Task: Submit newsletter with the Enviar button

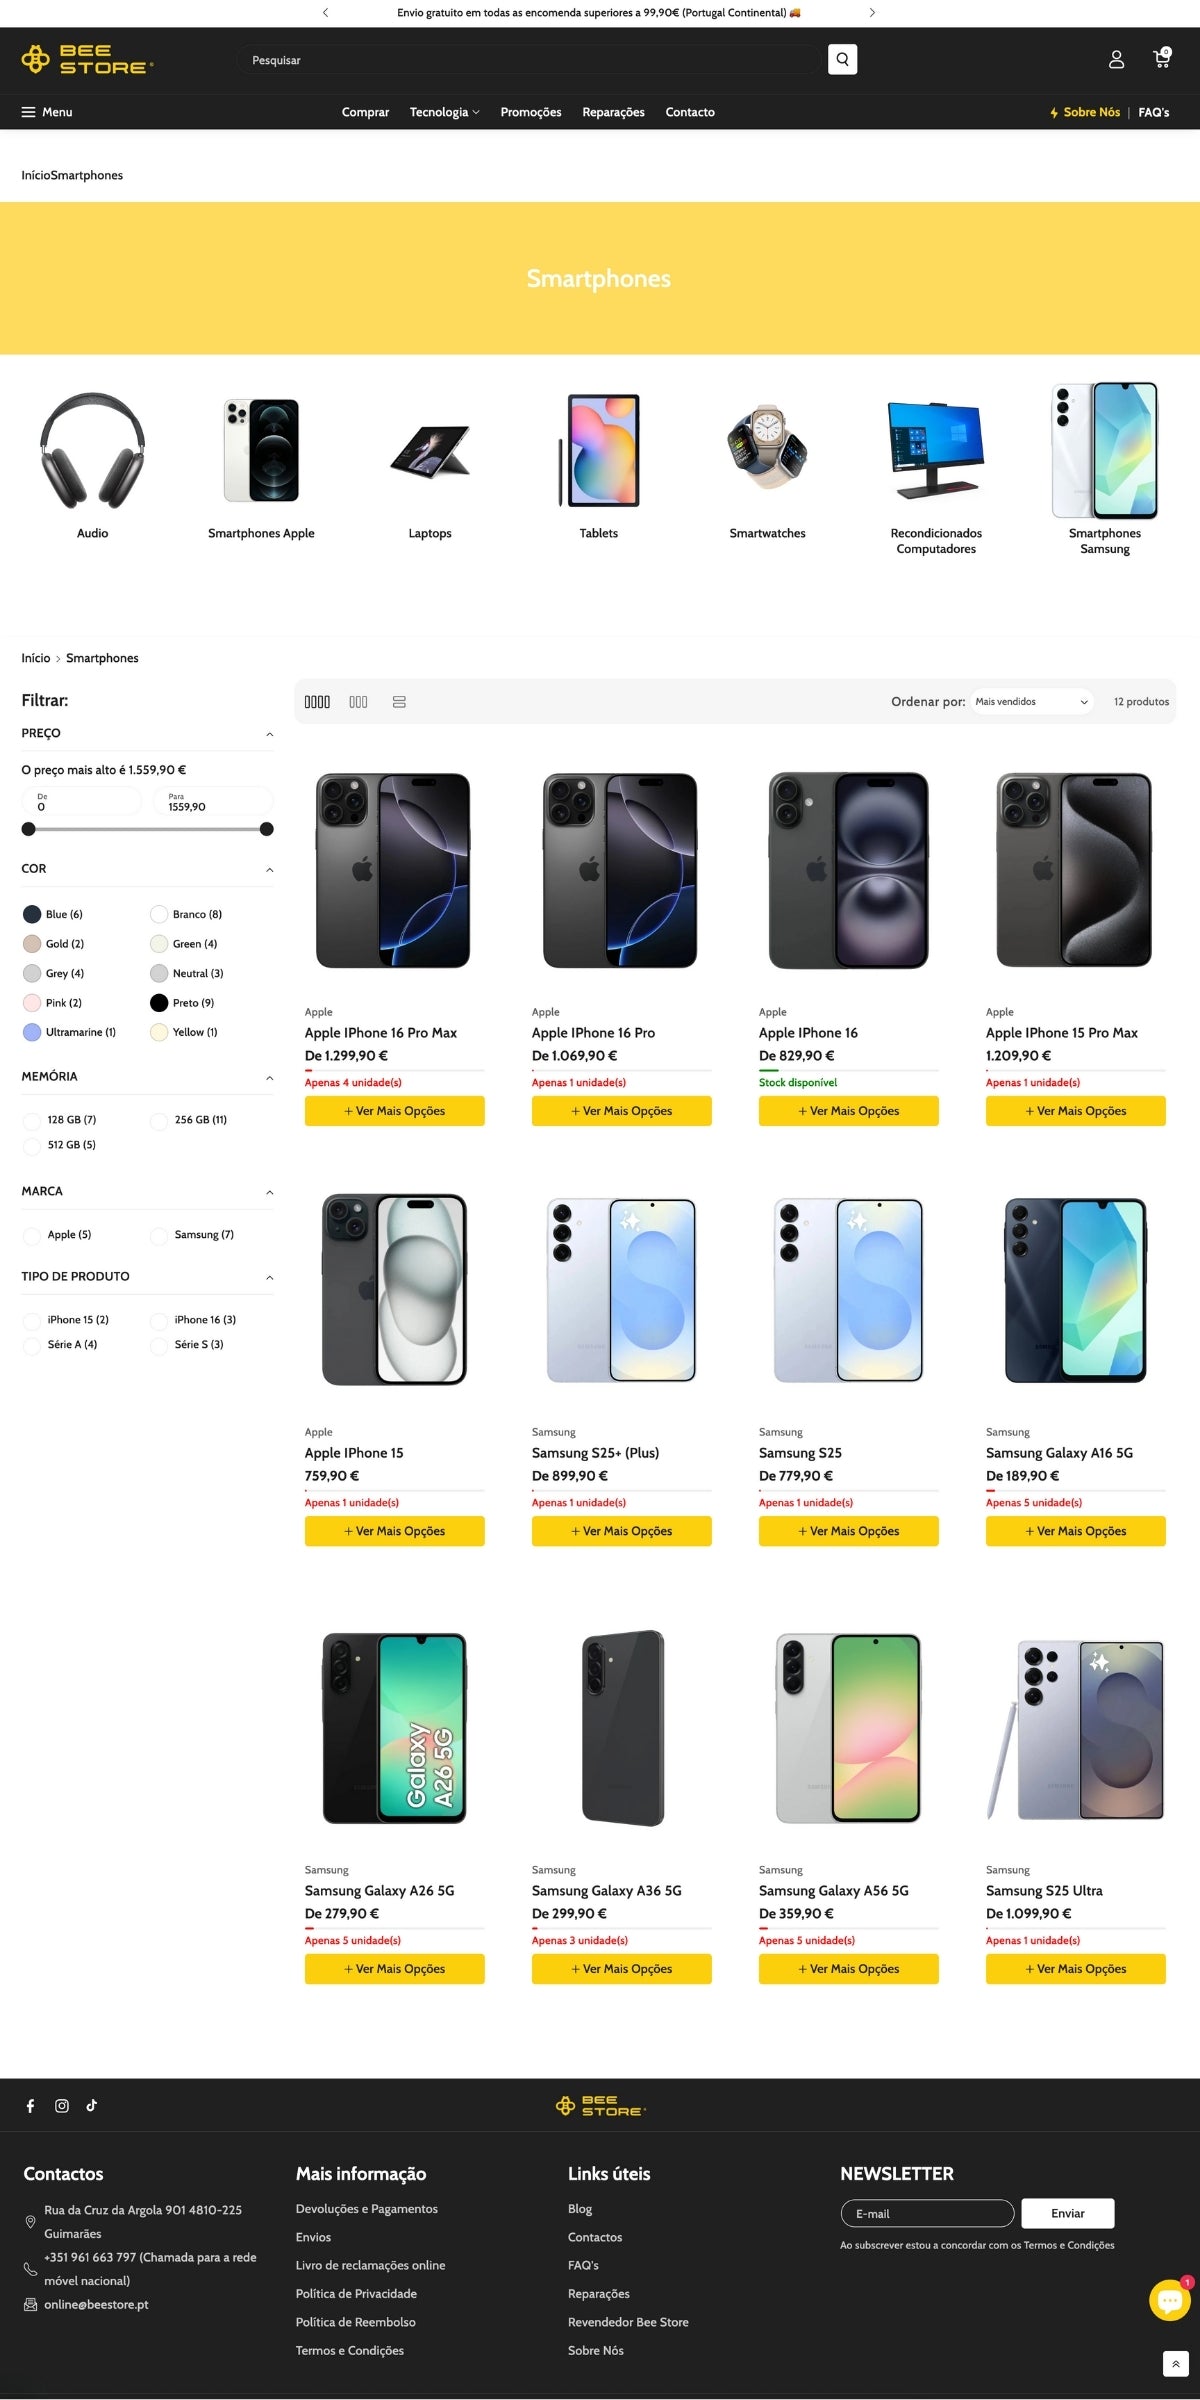Action: coord(1067,2214)
